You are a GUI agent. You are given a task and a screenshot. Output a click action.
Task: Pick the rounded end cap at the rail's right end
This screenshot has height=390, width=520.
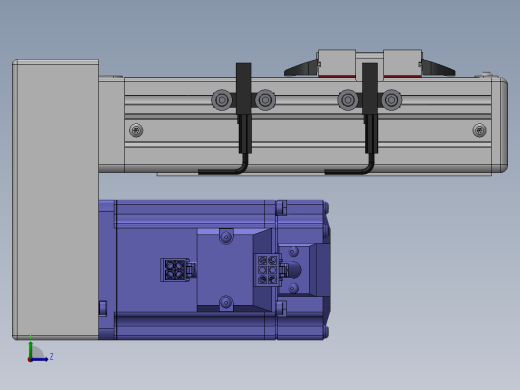pos(500,125)
